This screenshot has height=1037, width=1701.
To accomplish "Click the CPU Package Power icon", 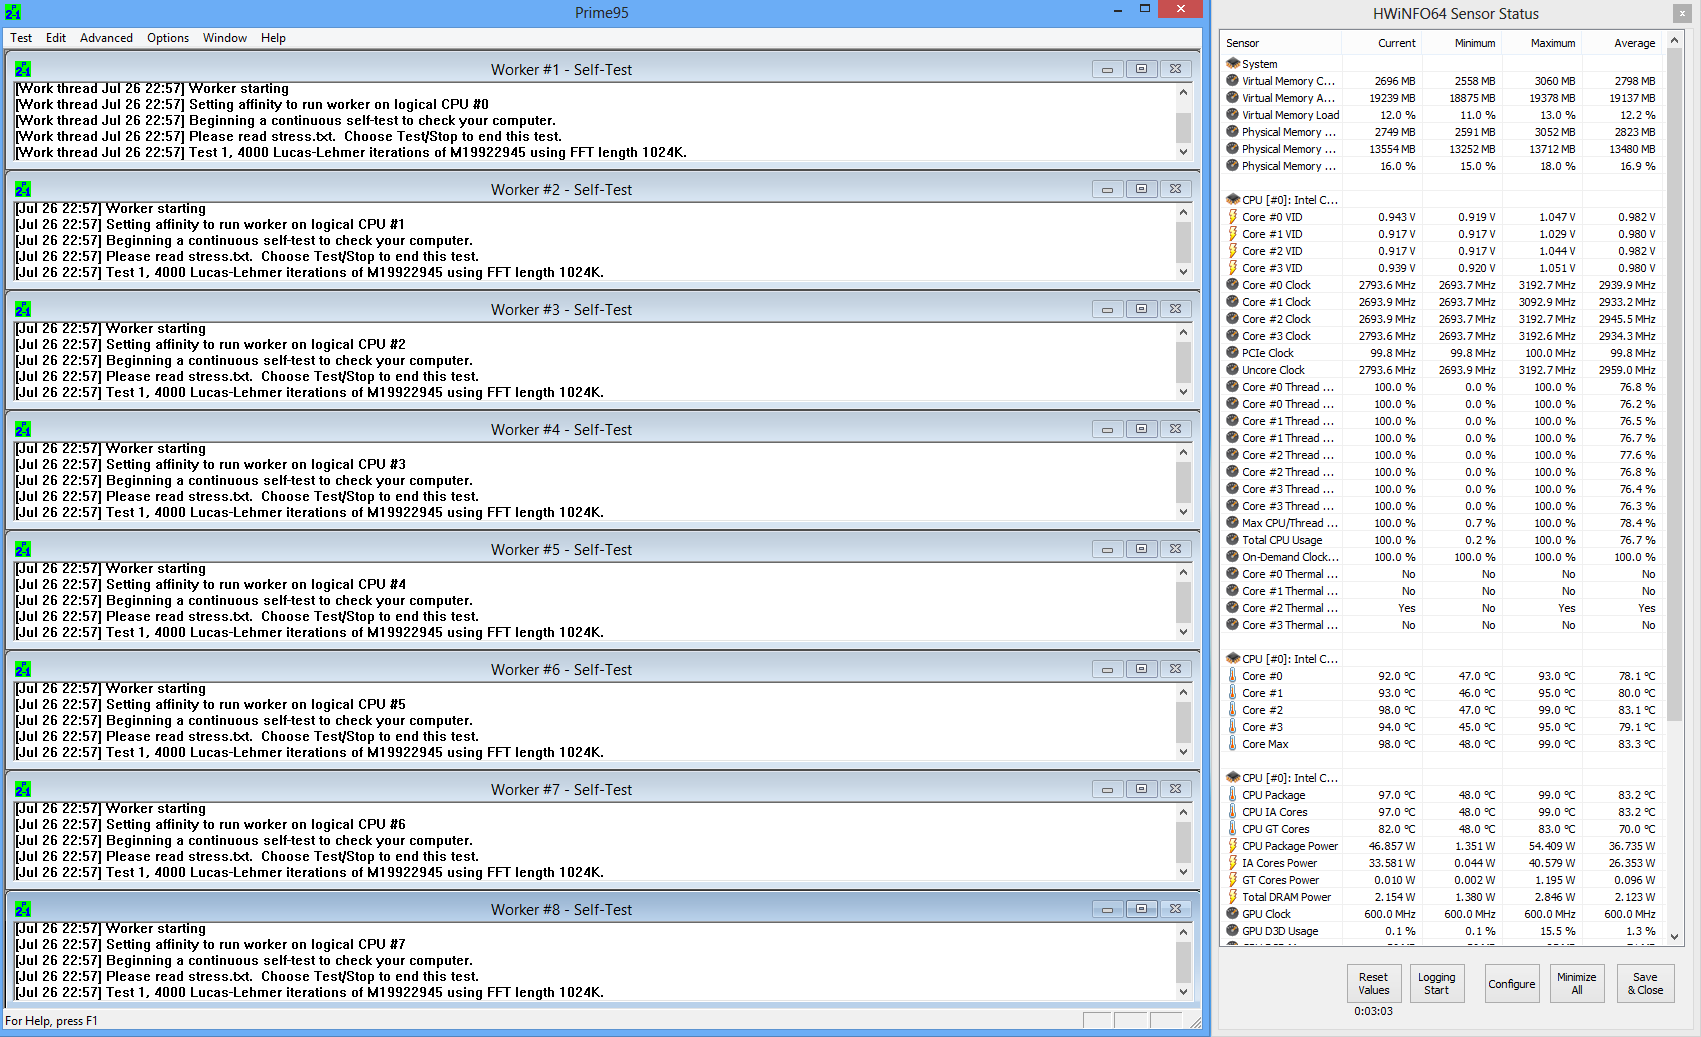I will tap(1232, 845).
